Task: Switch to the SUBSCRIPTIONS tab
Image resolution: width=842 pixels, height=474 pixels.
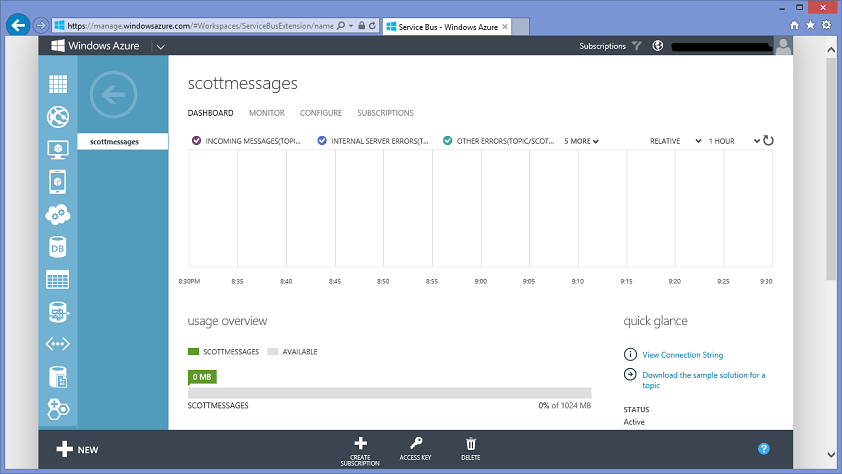Action: tap(386, 113)
